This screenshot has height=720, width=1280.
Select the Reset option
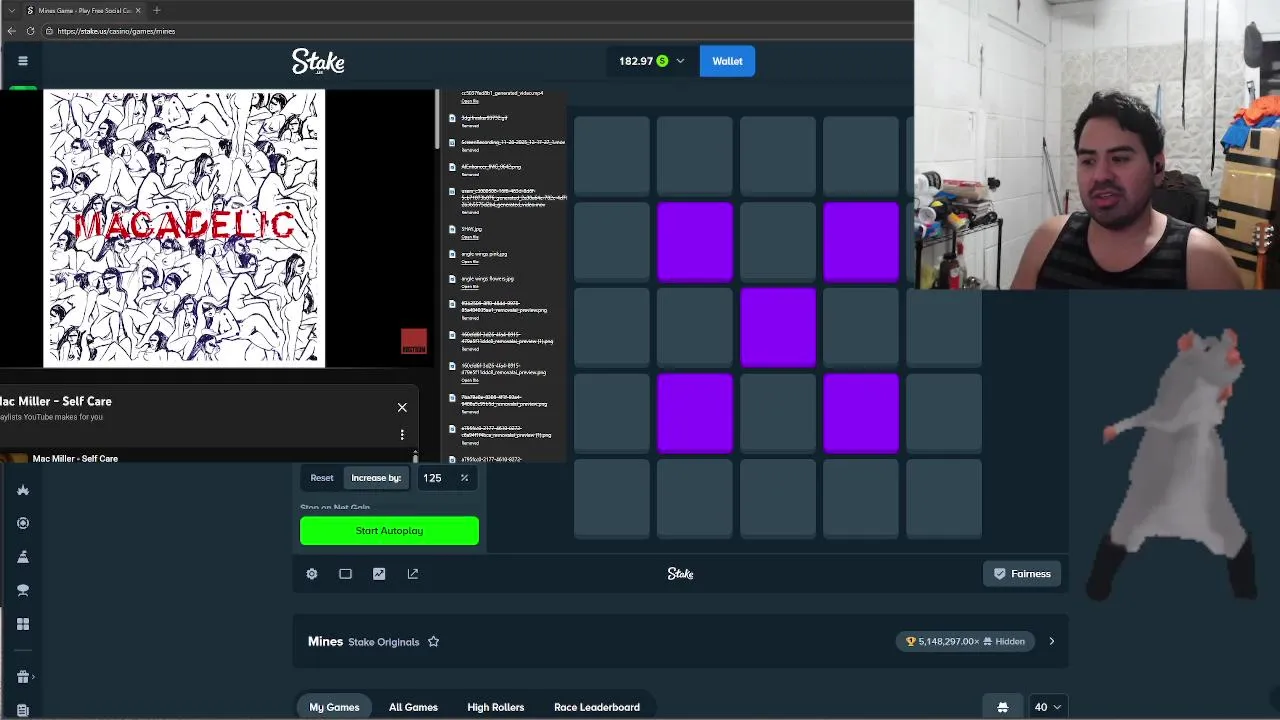322,478
